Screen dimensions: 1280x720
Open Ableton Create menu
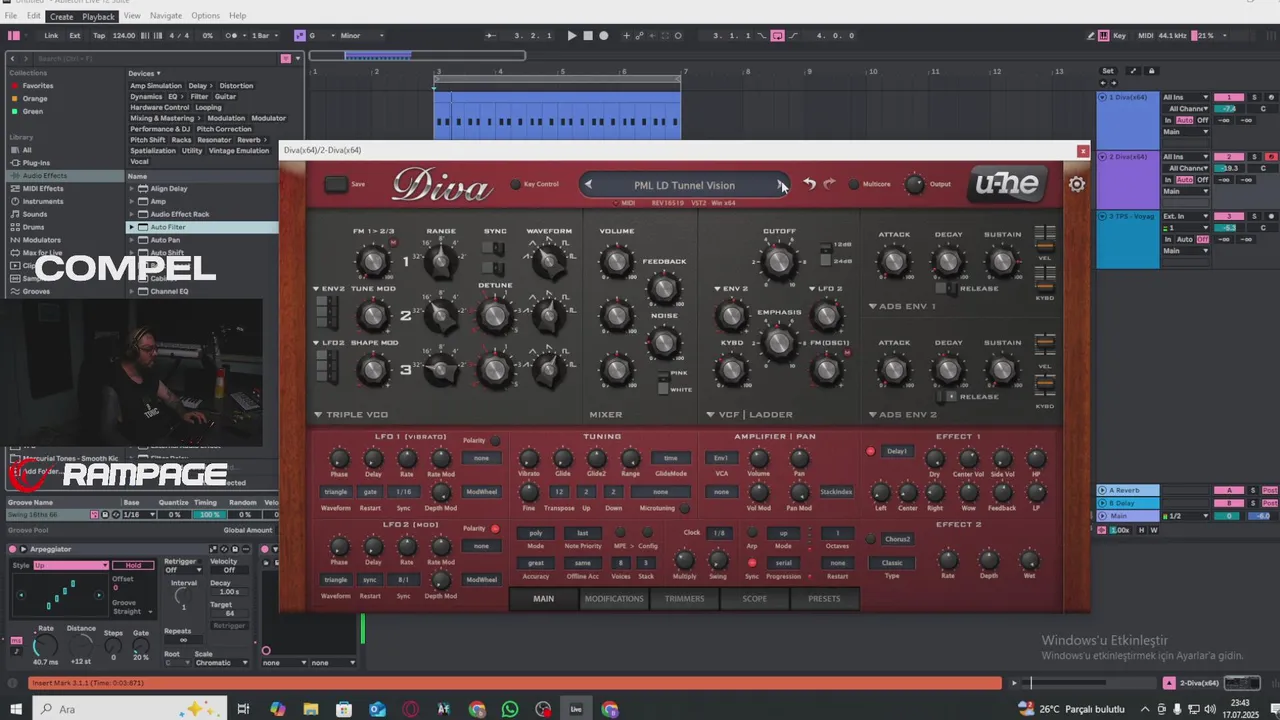pyautogui.click(x=61, y=16)
